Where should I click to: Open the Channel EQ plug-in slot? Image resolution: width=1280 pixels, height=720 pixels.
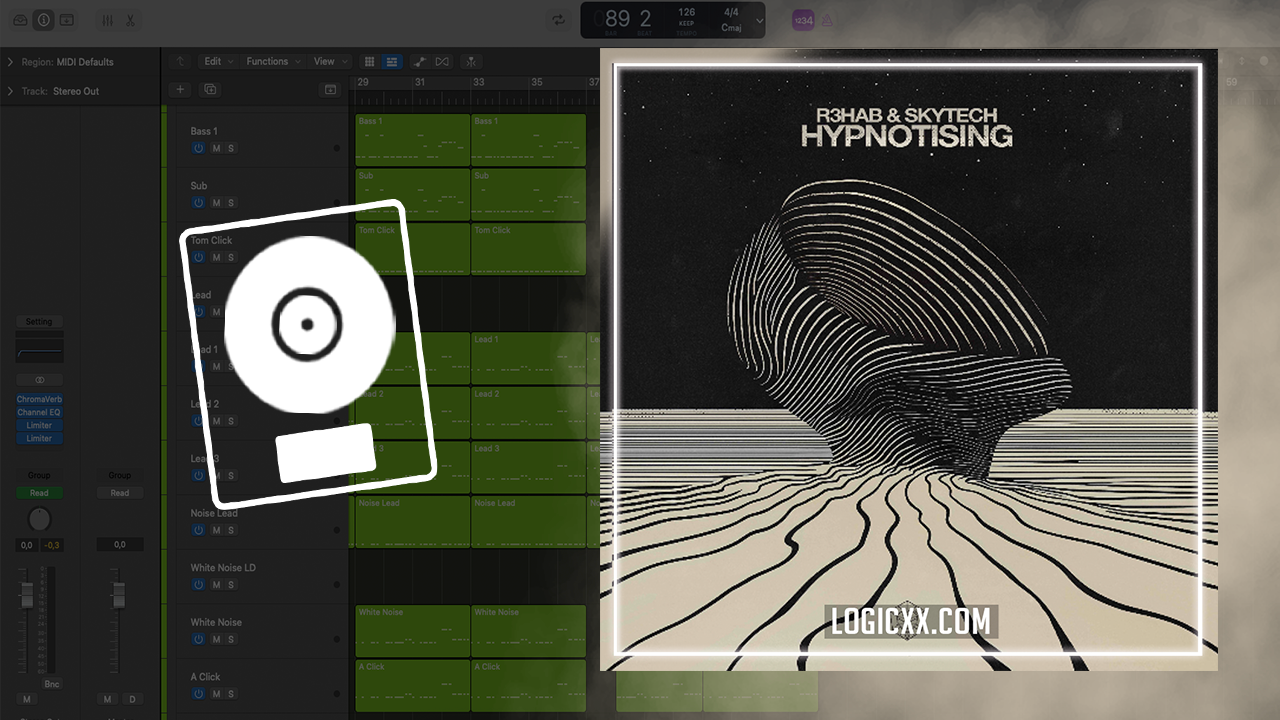pyautogui.click(x=39, y=412)
